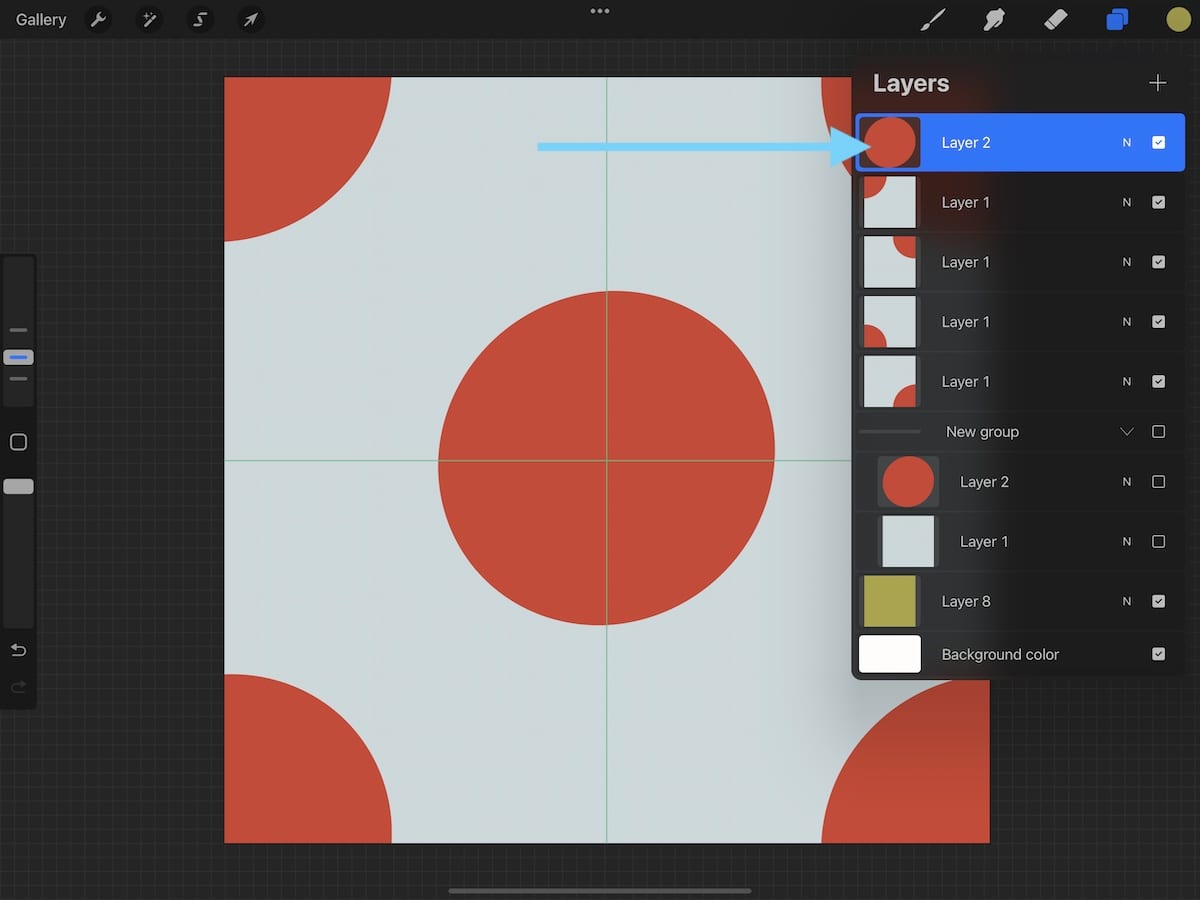Select the New group row
Screen dimensions: 1200x900
[x=1019, y=432]
